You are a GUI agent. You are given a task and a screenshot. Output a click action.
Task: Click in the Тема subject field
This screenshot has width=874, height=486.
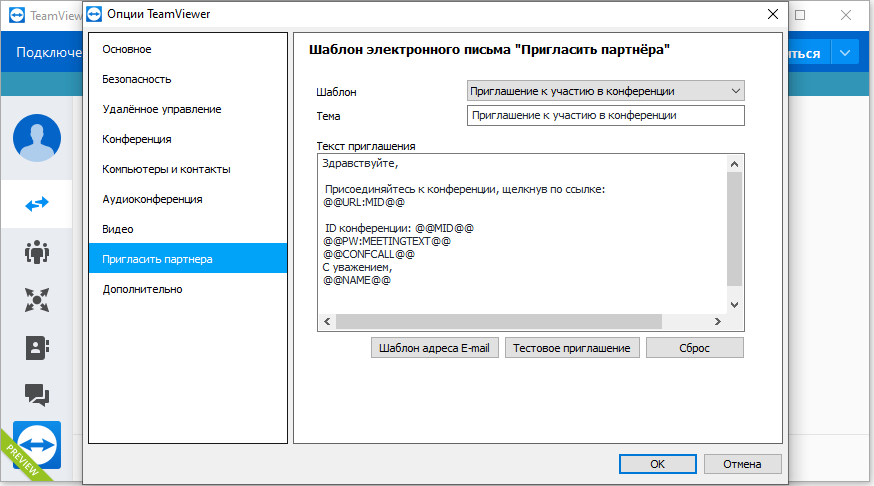pos(605,115)
